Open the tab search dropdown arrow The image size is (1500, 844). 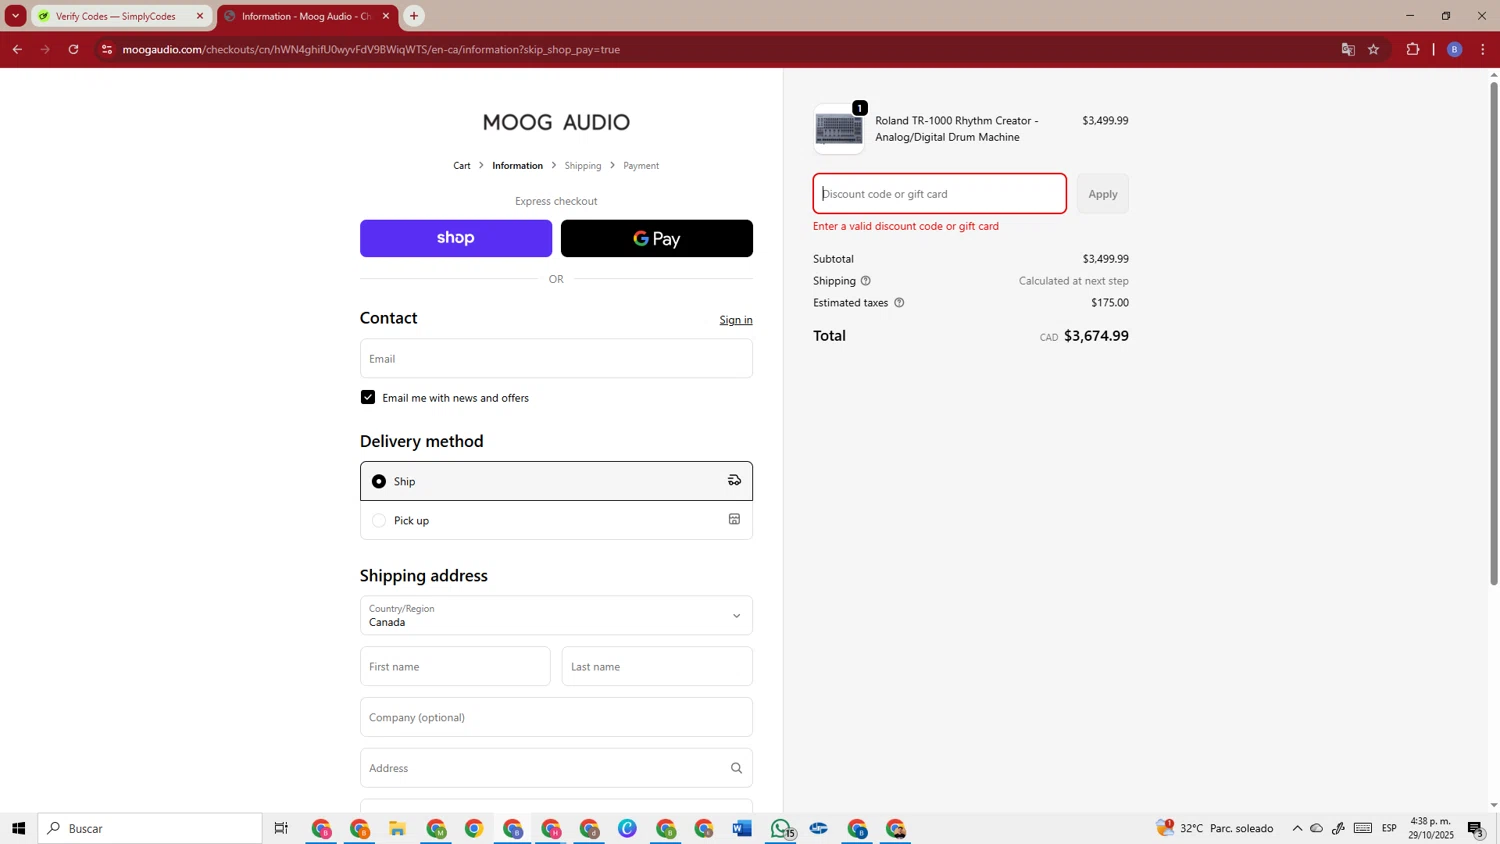[x=15, y=16]
